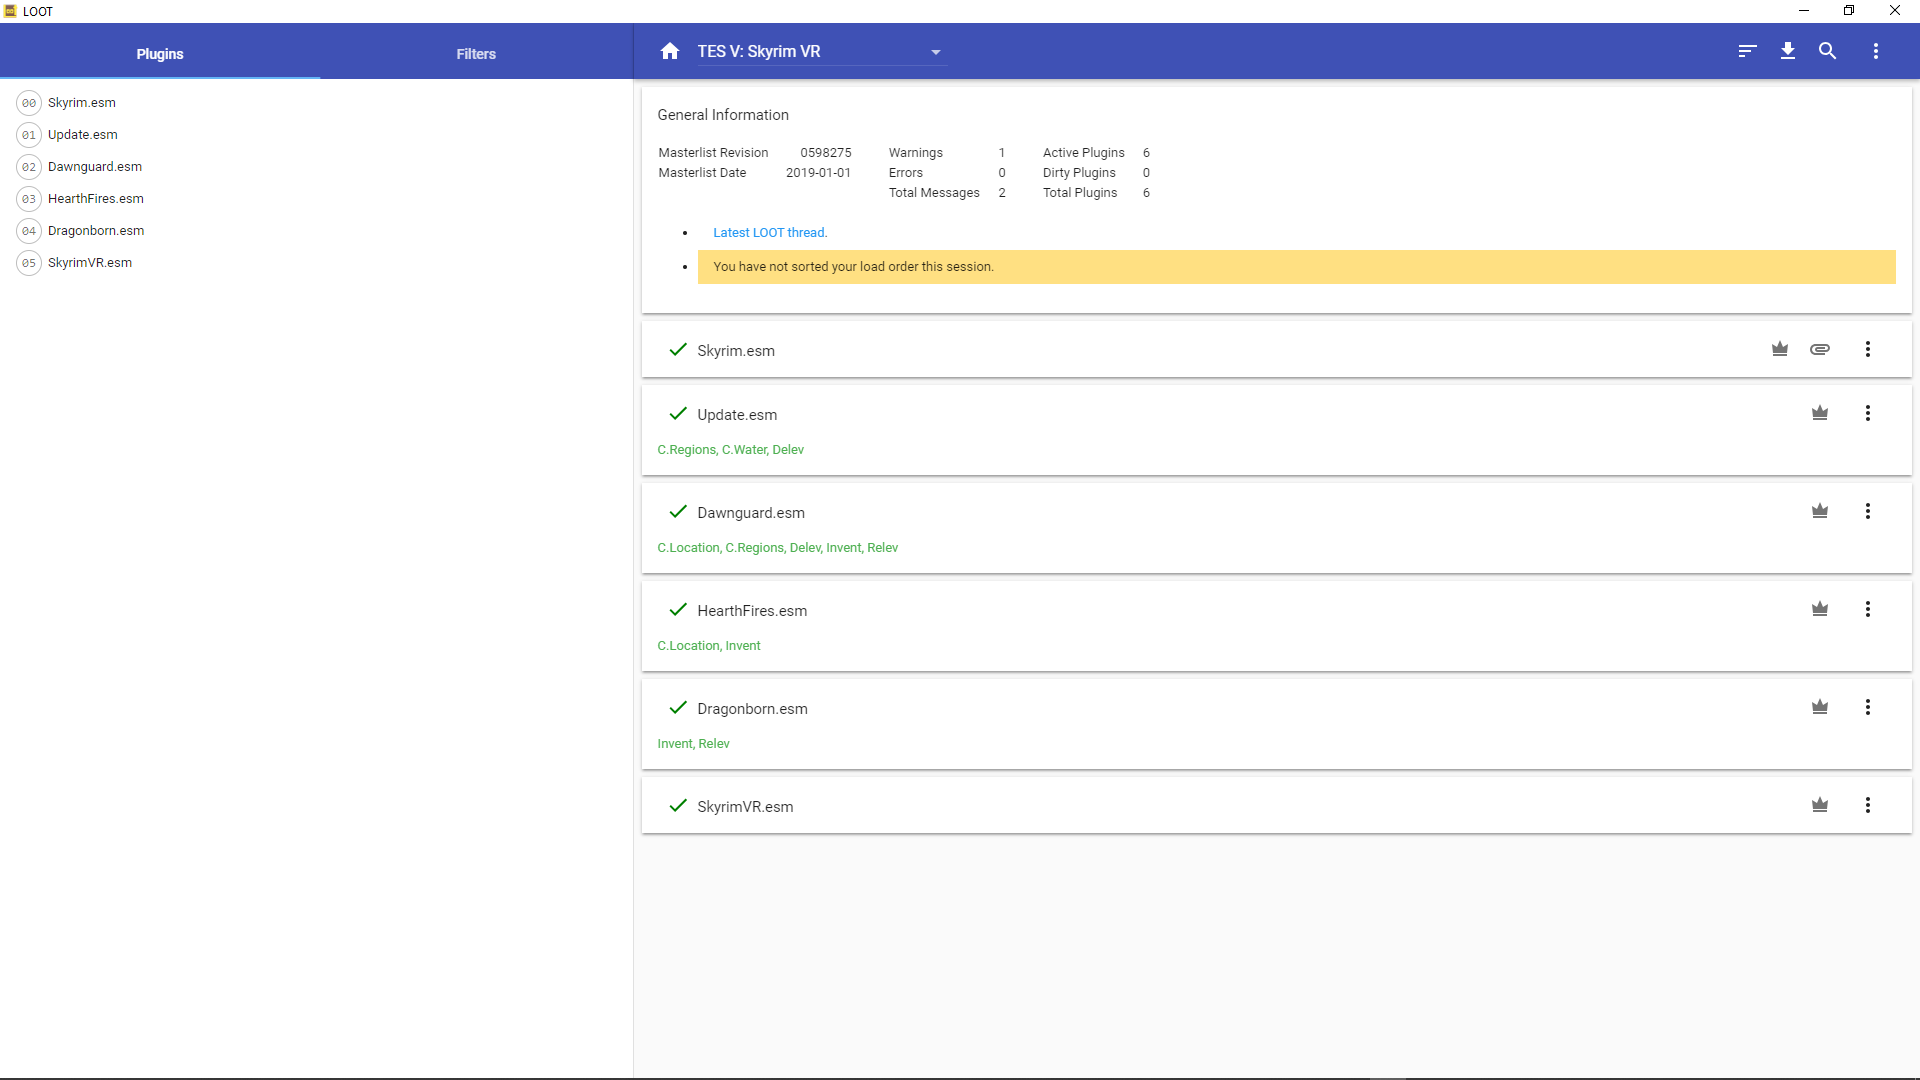Click the 00 load order index badge
Image resolution: width=1920 pixels, height=1080 pixels.
click(29, 103)
